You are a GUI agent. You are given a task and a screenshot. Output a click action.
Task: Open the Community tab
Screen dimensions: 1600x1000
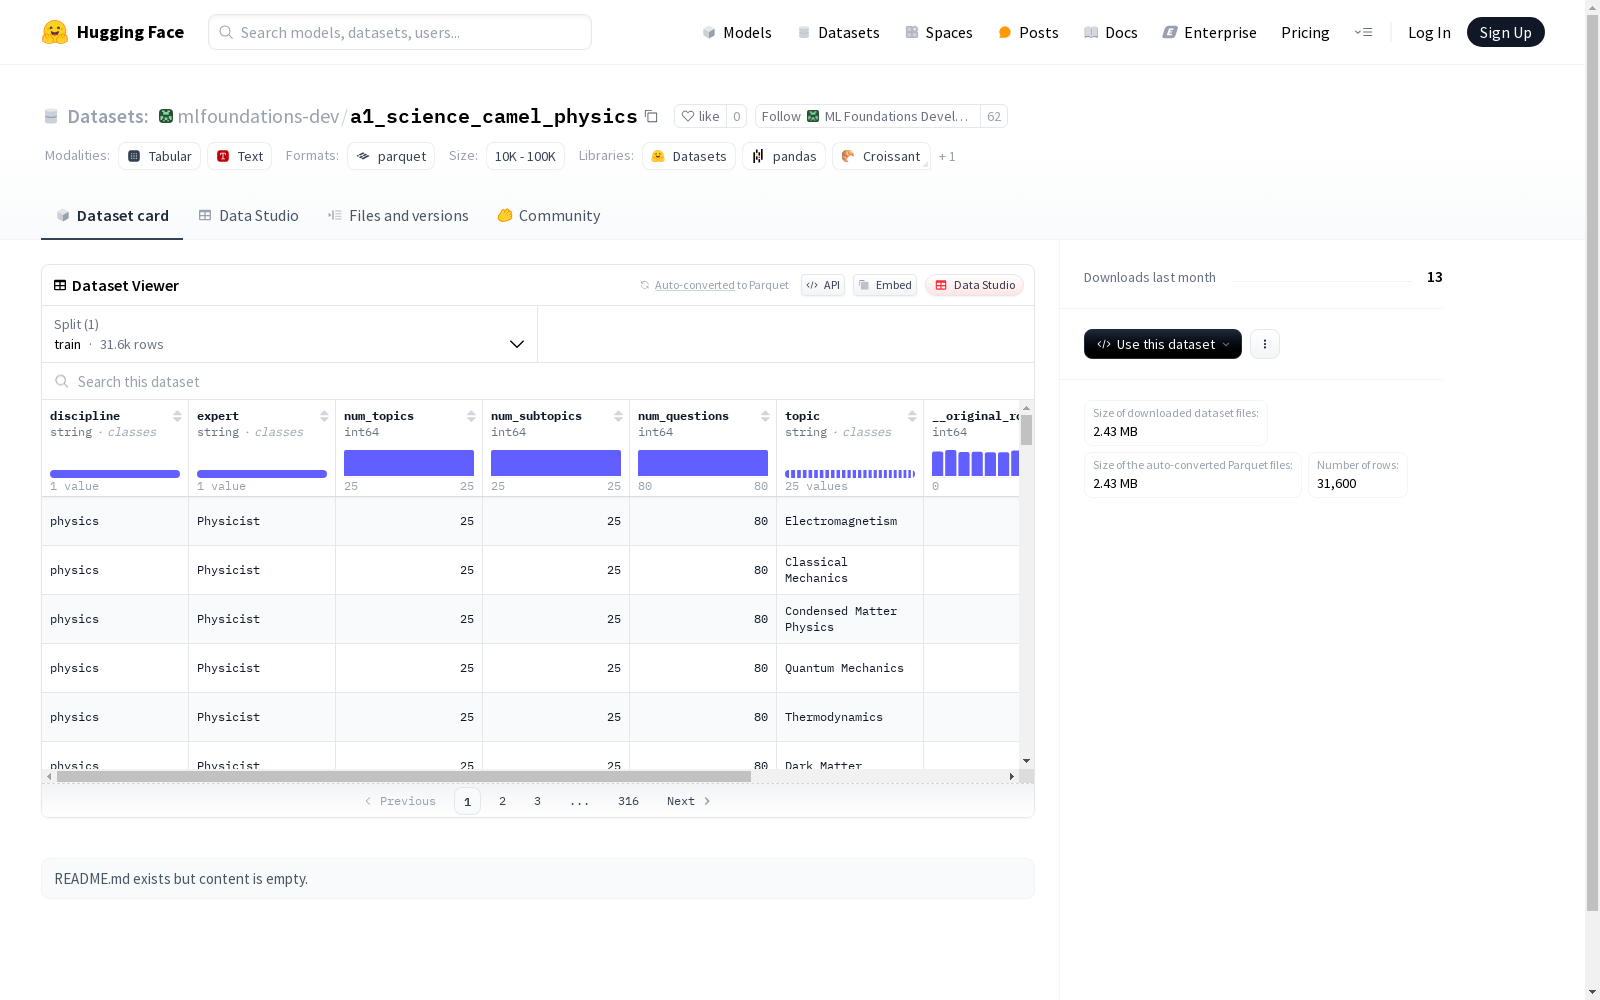tap(549, 216)
